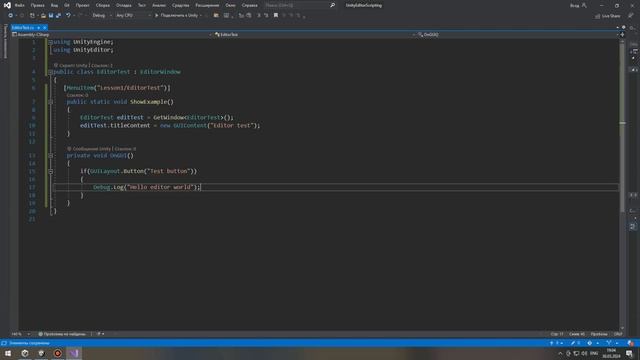The height and width of the screenshot is (360, 640).
Task: Click the status bar pending changes pencil
Action: coord(576,343)
